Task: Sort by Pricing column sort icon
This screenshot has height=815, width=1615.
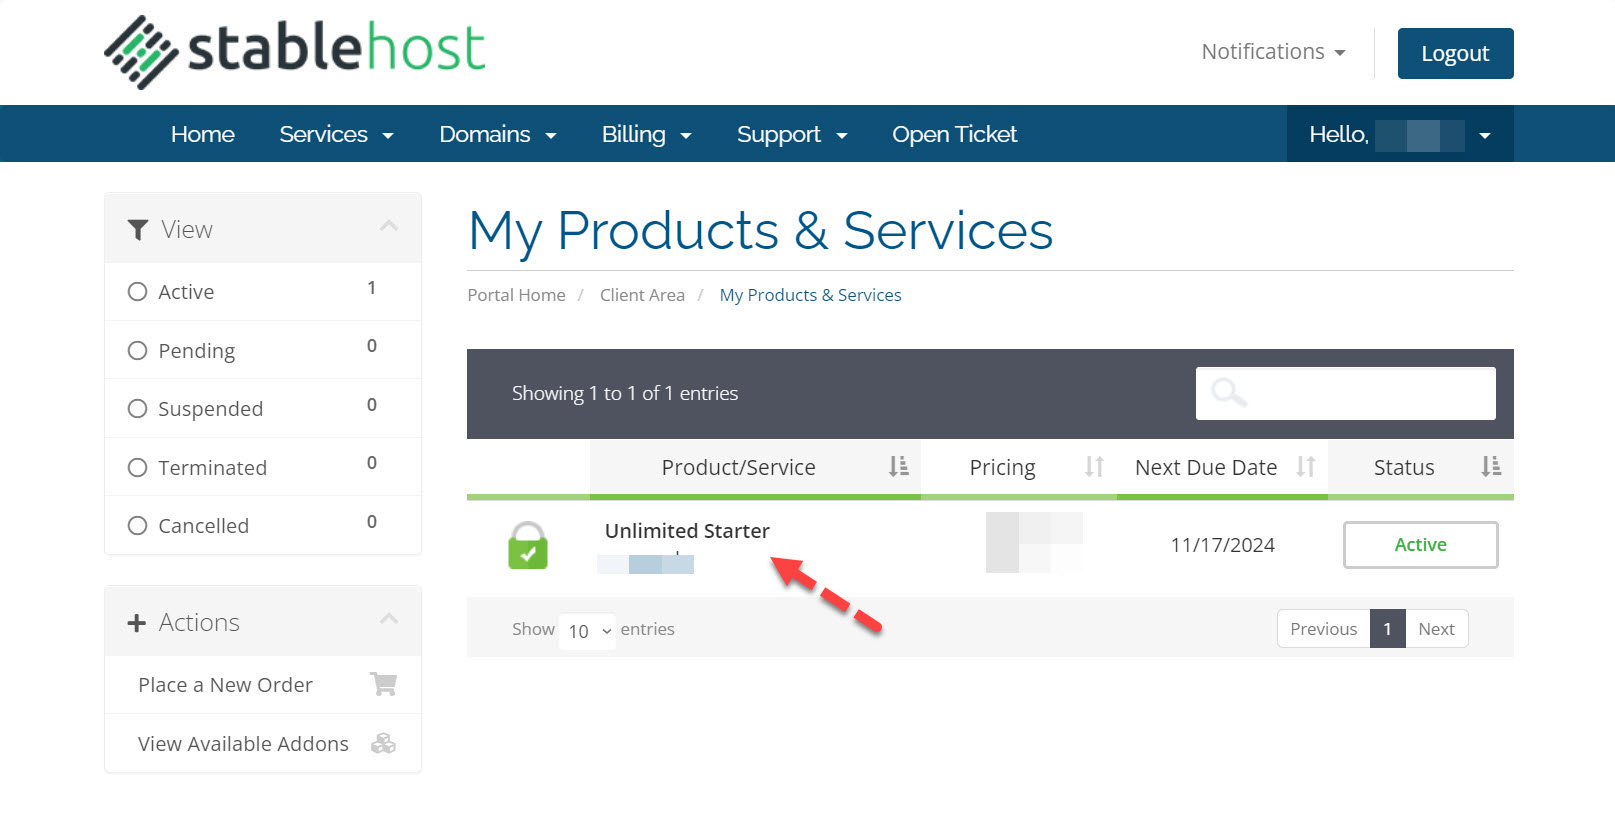Action: pyautogui.click(x=1094, y=467)
